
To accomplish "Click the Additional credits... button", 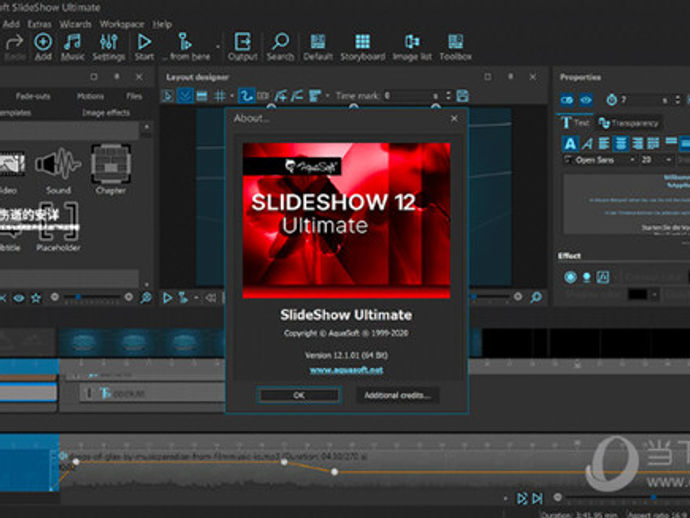I will coord(397,395).
